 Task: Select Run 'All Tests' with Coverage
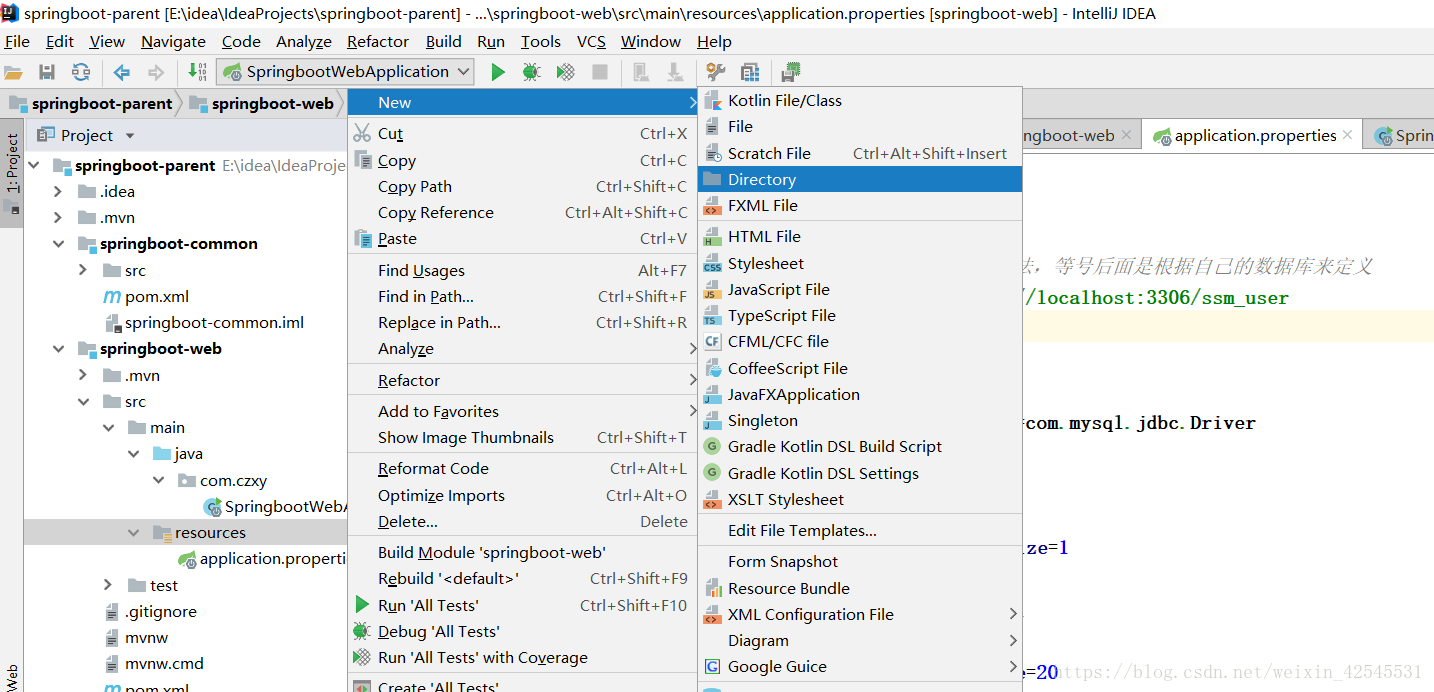coord(522,657)
